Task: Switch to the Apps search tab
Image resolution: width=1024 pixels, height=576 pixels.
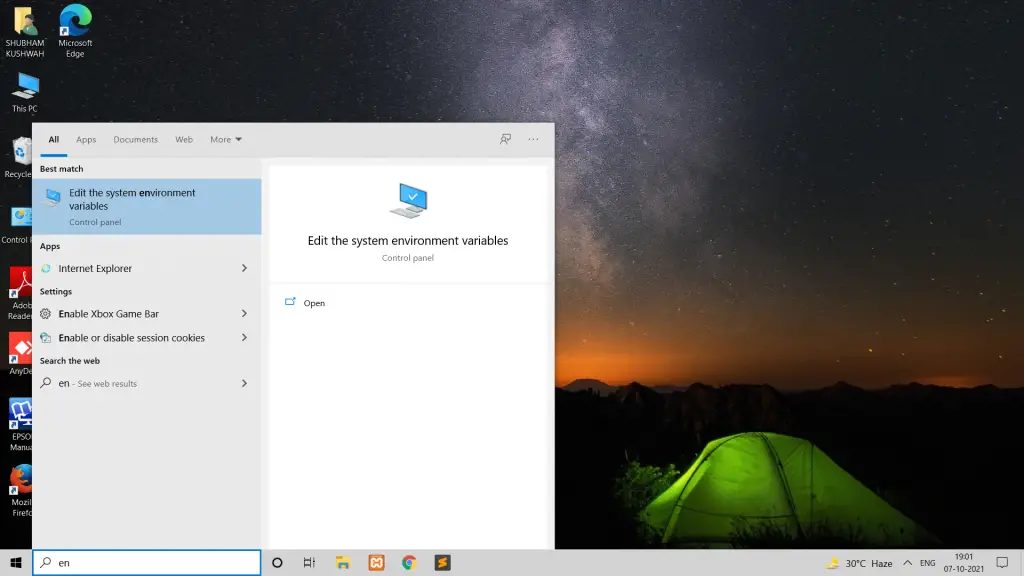Action: (86, 139)
